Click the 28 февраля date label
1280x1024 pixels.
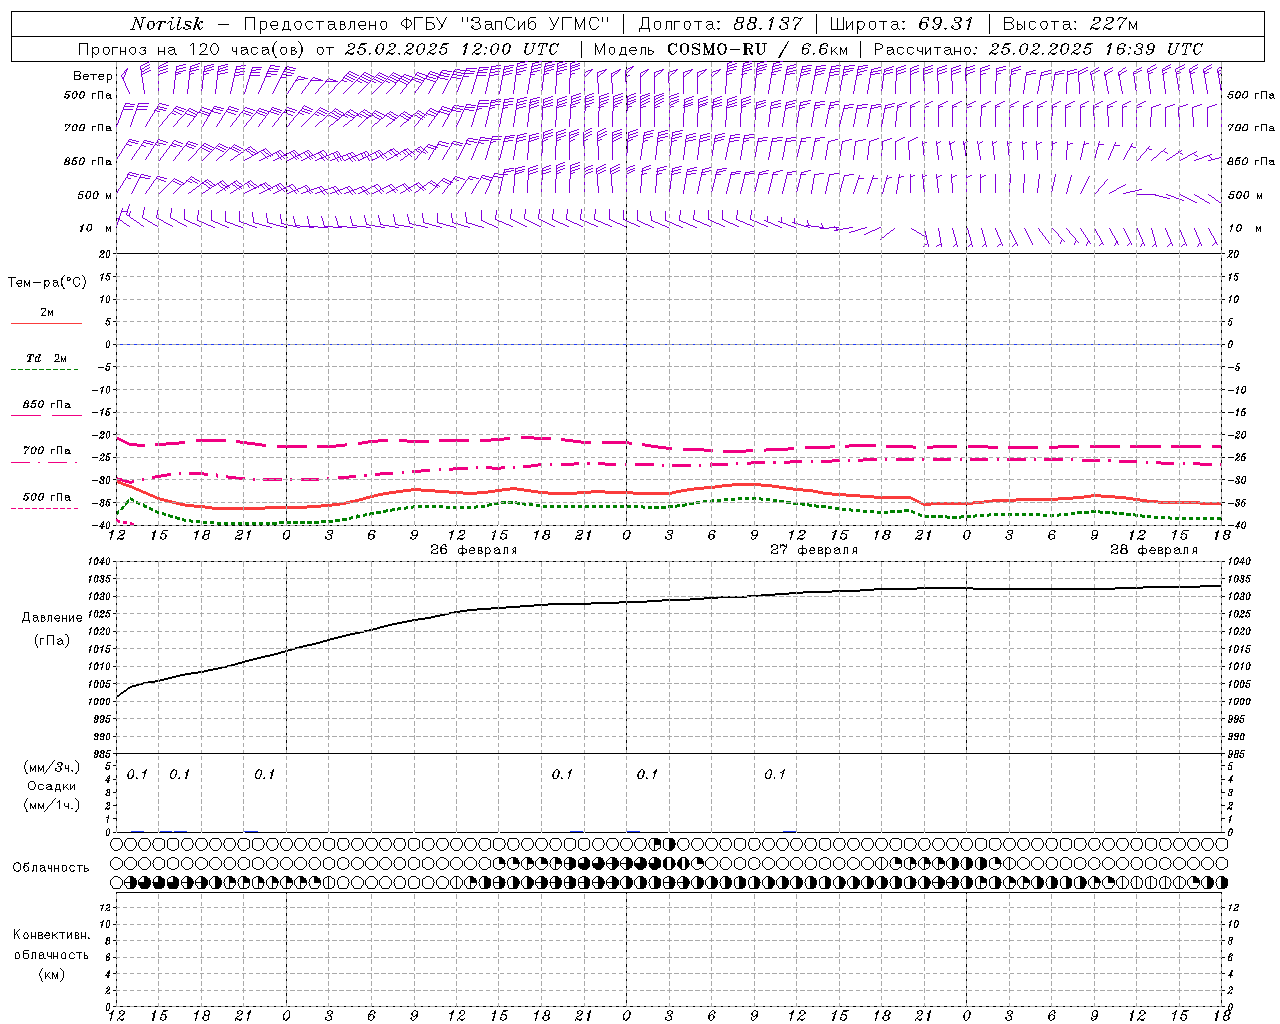coord(1154,550)
